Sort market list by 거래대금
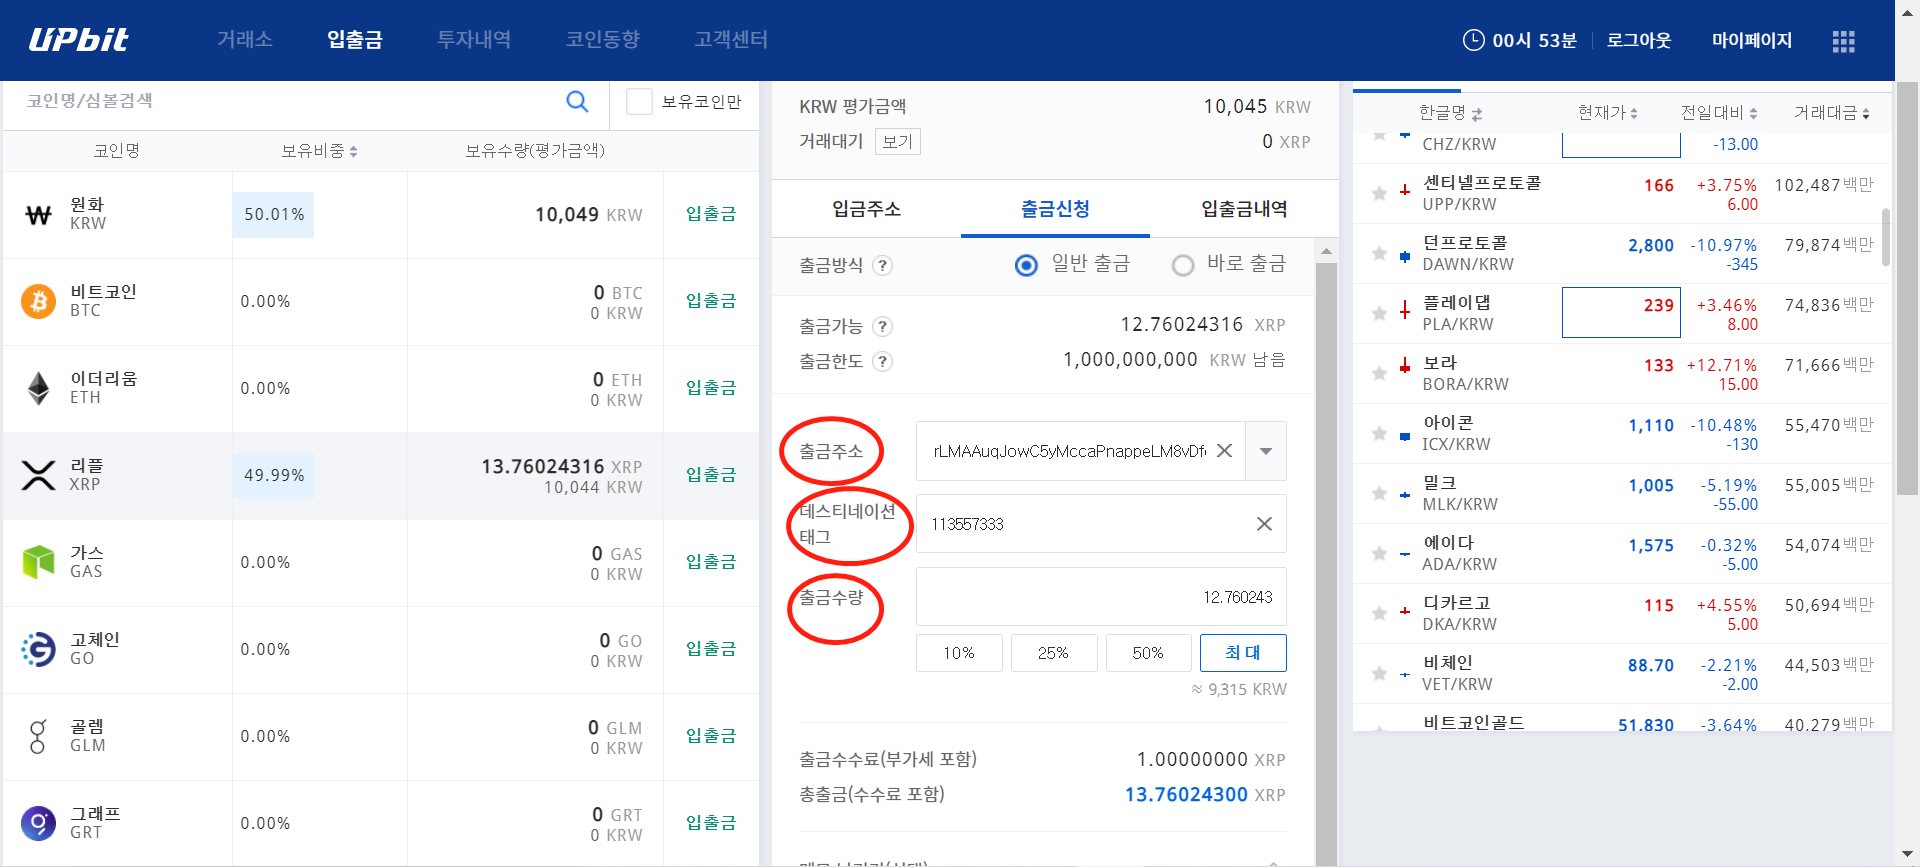 [x=1831, y=113]
